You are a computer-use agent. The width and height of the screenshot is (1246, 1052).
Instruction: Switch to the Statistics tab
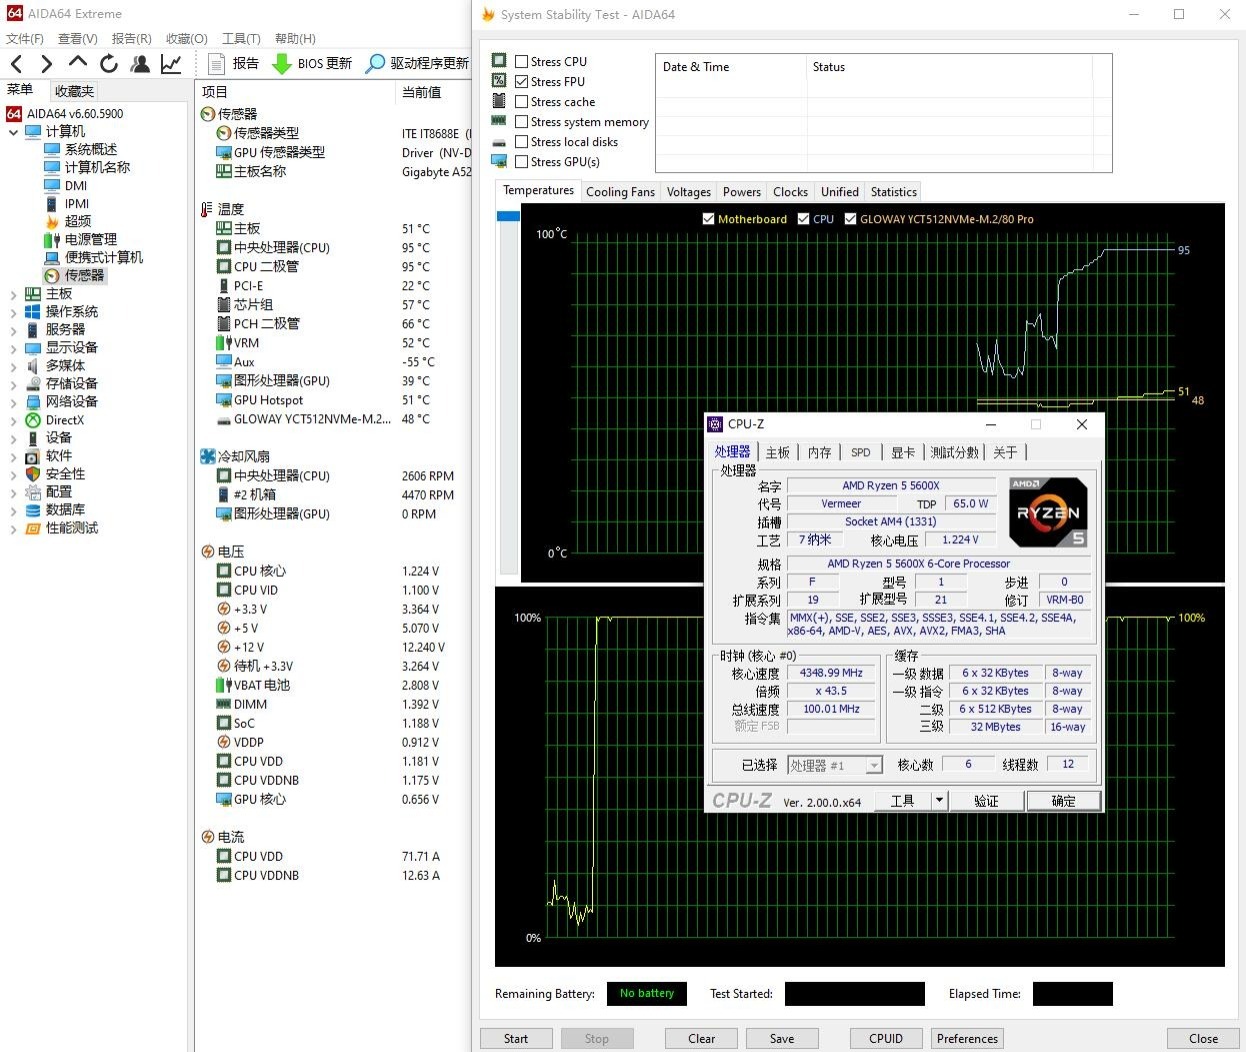point(893,192)
